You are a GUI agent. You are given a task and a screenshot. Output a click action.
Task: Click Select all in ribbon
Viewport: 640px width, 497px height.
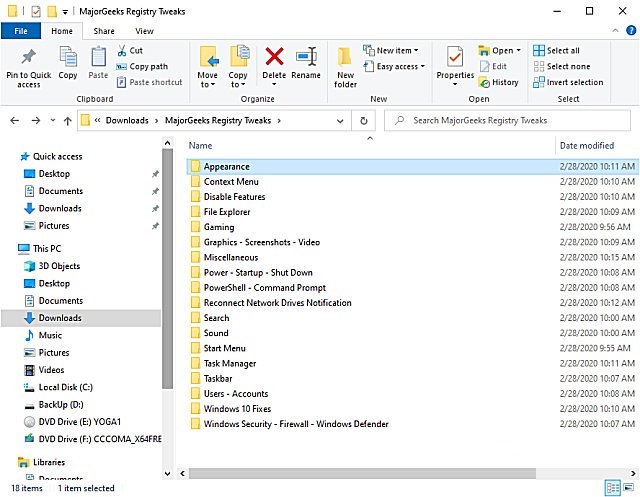[x=556, y=51]
